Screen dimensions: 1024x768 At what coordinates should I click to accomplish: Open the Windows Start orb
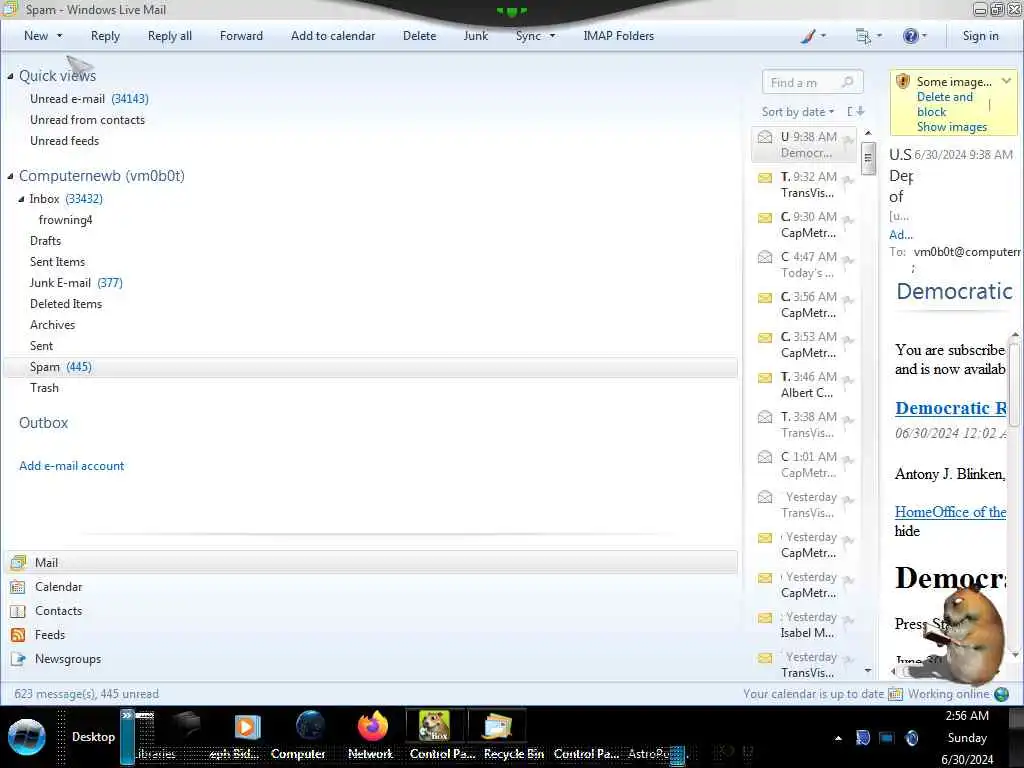point(27,737)
